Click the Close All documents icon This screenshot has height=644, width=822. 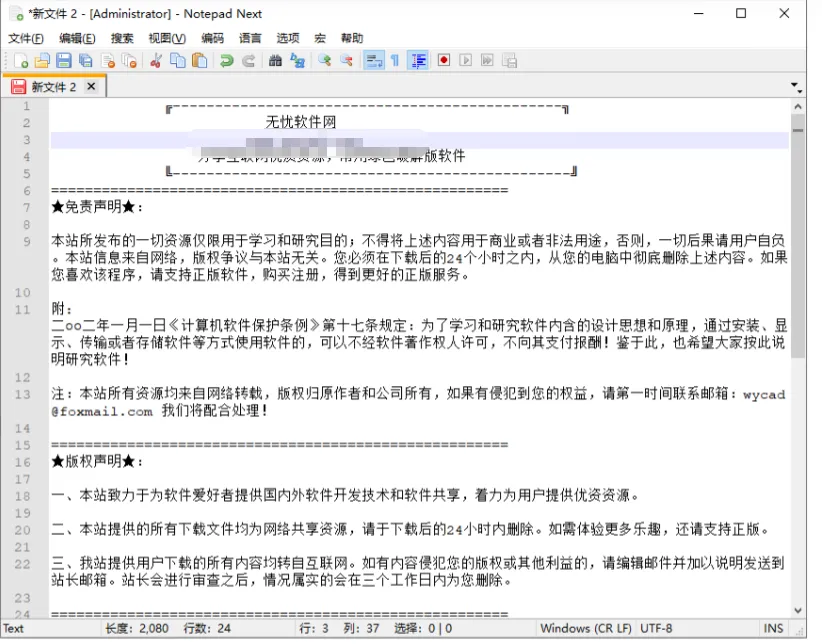[129, 61]
